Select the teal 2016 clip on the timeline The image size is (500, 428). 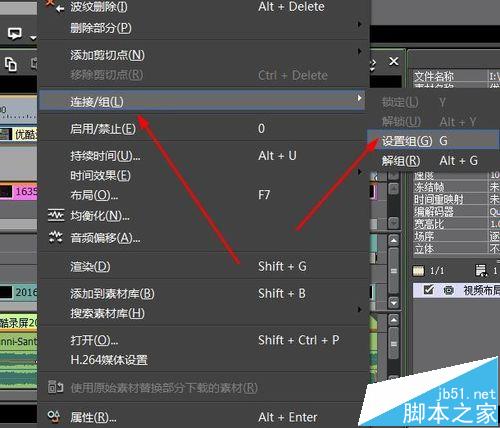point(19,292)
